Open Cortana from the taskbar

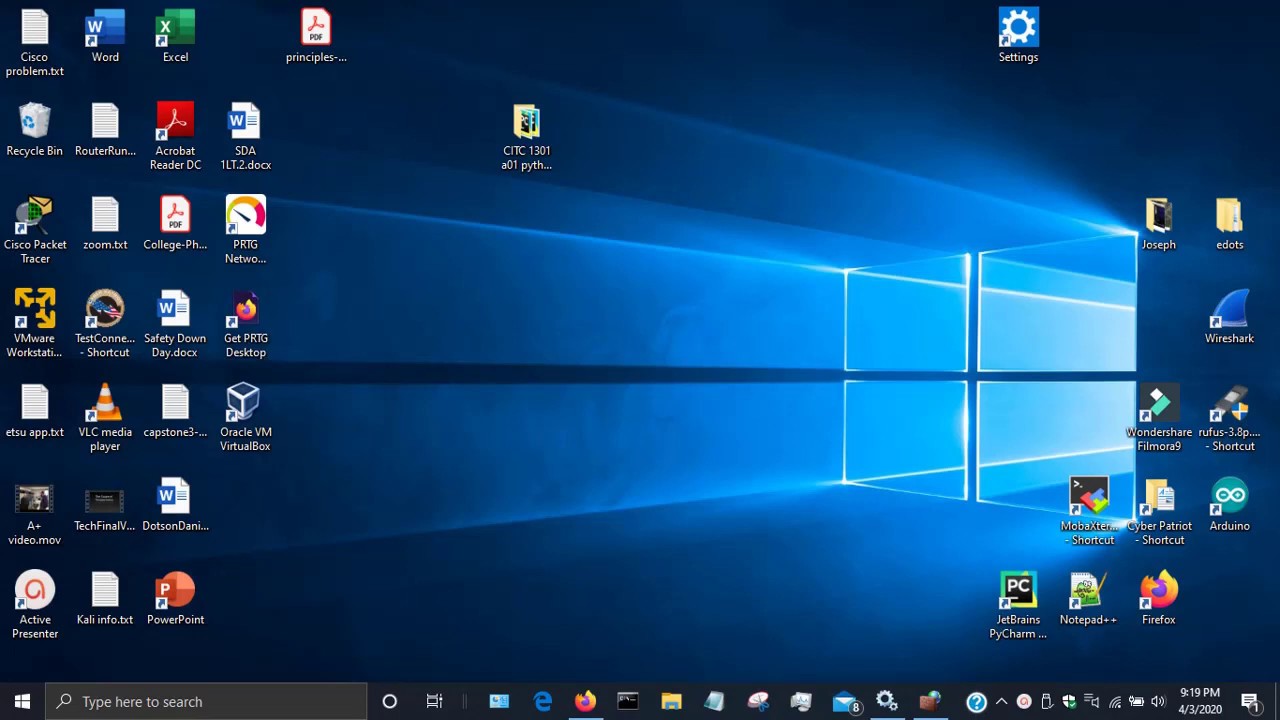click(x=390, y=701)
